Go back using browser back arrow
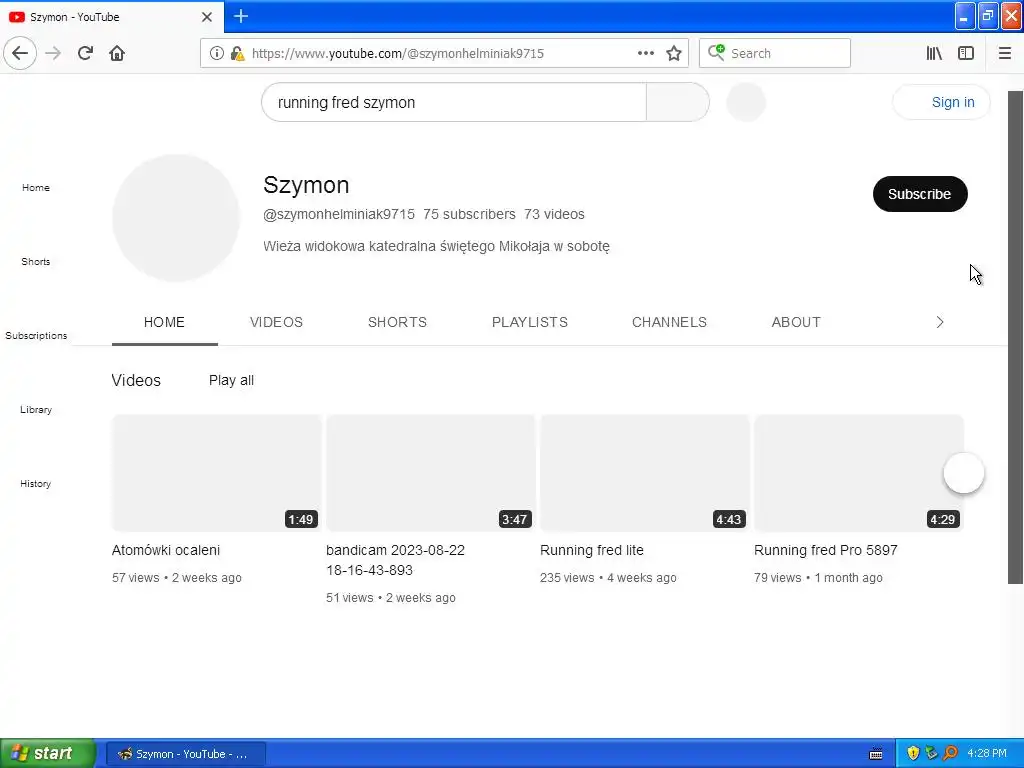This screenshot has height=768, width=1024. pyautogui.click(x=20, y=53)
